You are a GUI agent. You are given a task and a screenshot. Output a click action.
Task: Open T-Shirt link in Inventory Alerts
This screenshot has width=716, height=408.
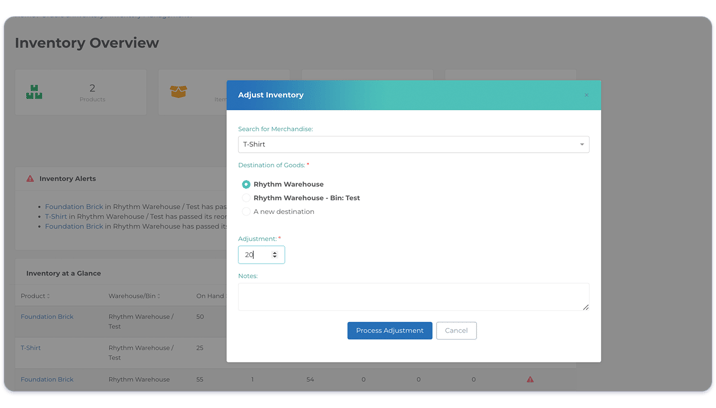click(x=56, y=217)
